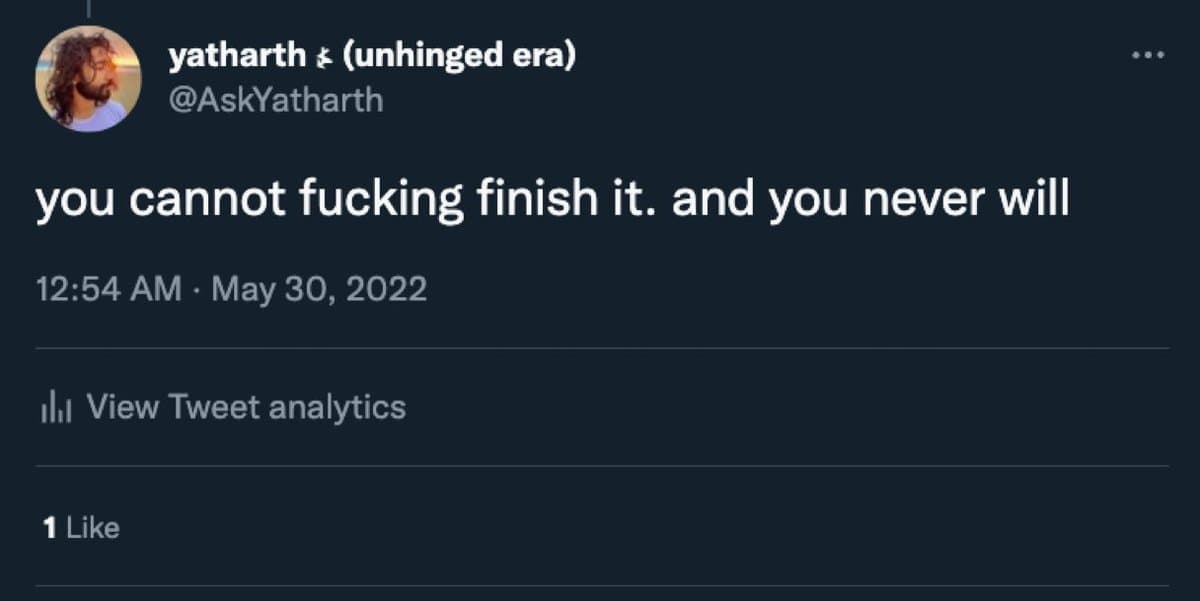The image size is (1200, 601).
Task: Click the small symbol after the name yatharth
Action: 323,58
